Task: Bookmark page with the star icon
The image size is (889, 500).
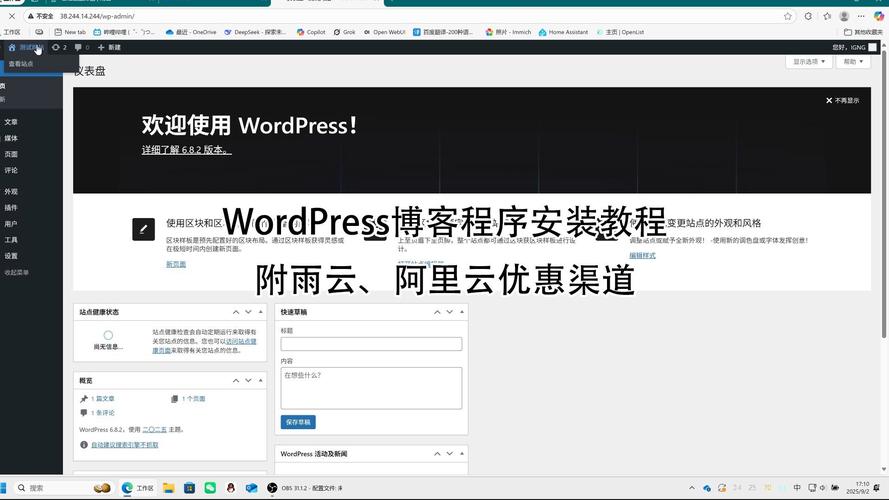Action: coord(788,16)
